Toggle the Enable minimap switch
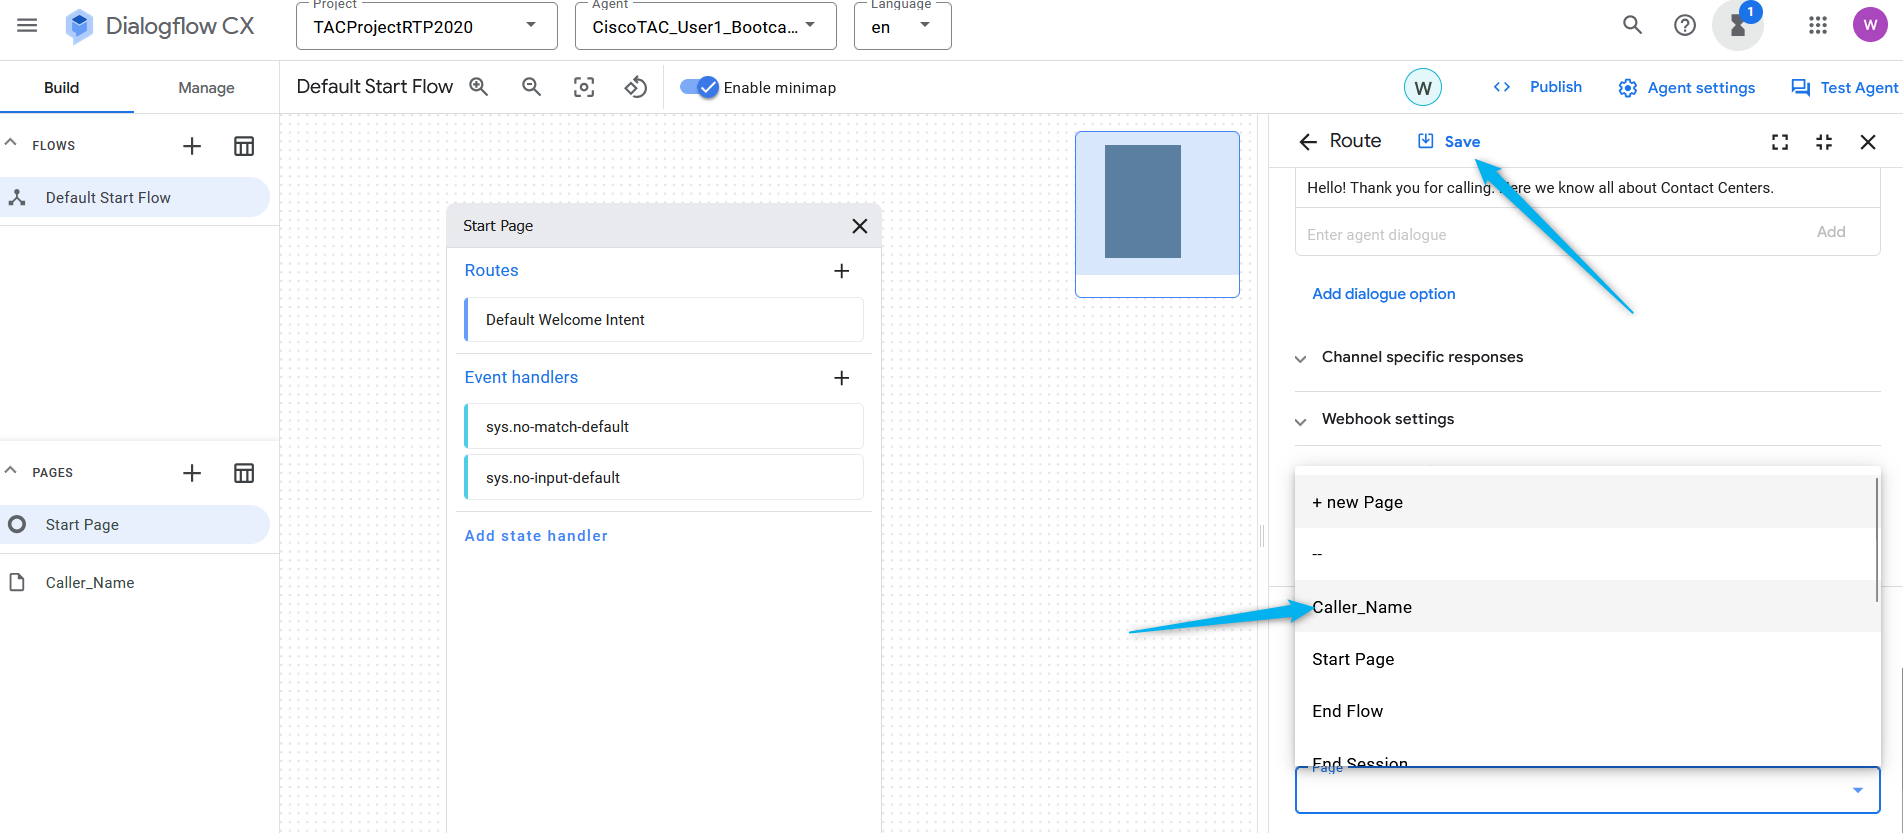Image resolution: width=1903 pixels, height=833 pixels. (699, 87)
